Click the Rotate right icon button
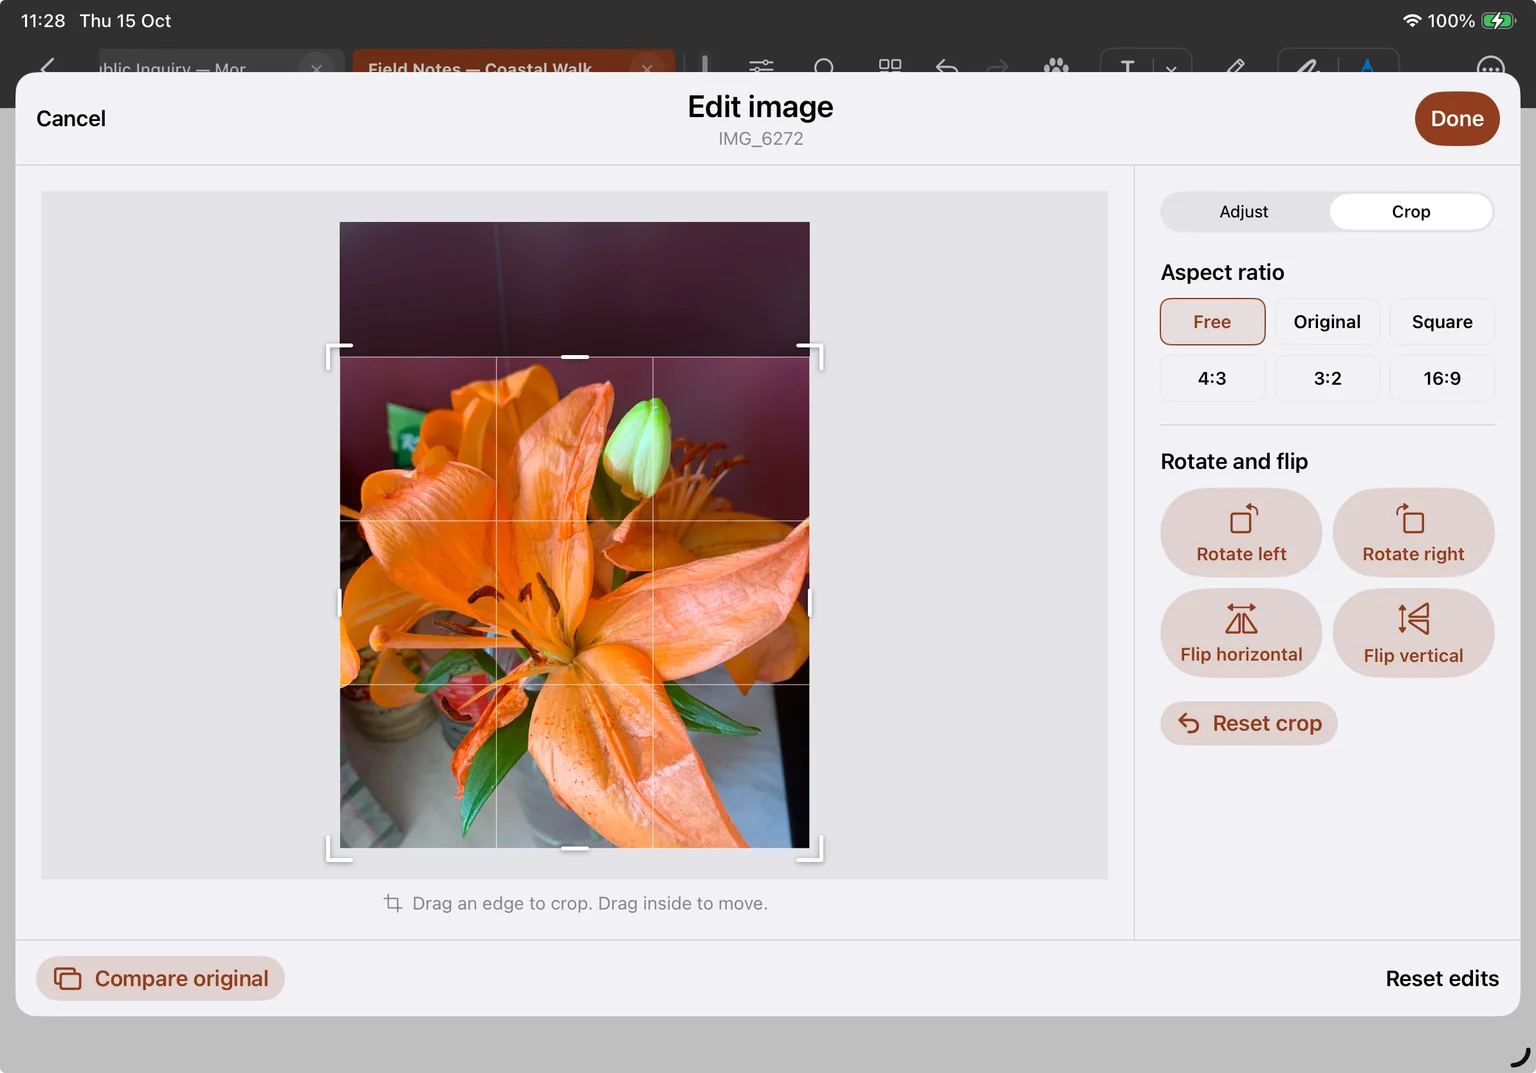The image size is (1536, 1073). (1413, 532)
